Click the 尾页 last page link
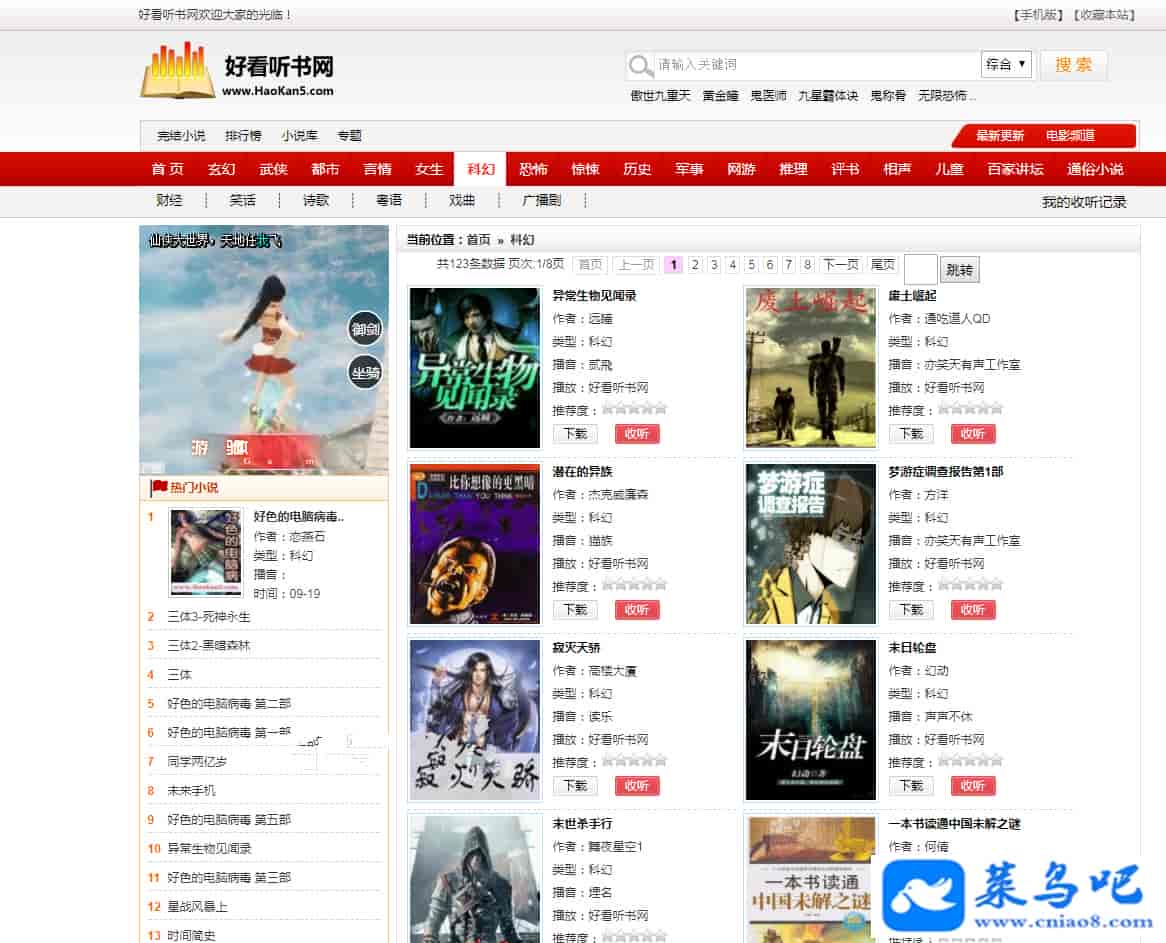The height and width of the screenshot is (943, 1166). click(x=882, y=264)
